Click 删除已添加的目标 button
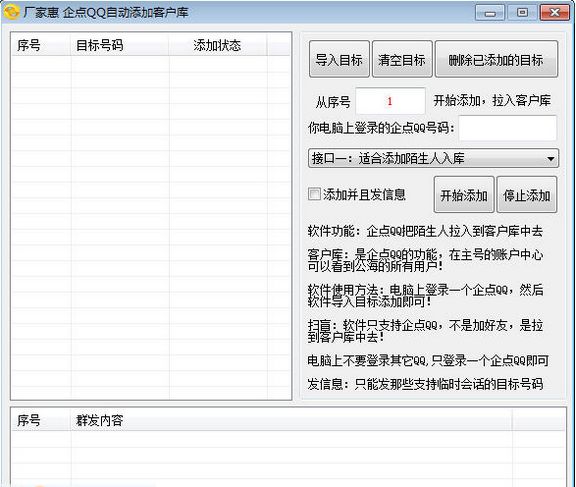Screen dimensions: 576x487 (x=496, y=59)
